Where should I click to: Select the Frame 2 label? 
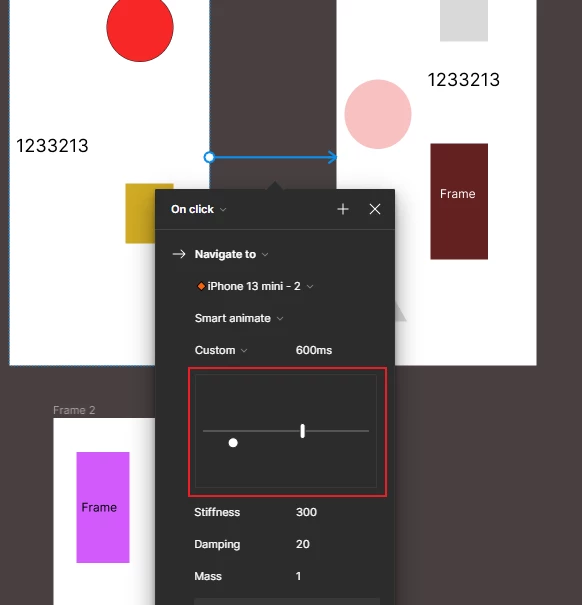tap(74, 410)
